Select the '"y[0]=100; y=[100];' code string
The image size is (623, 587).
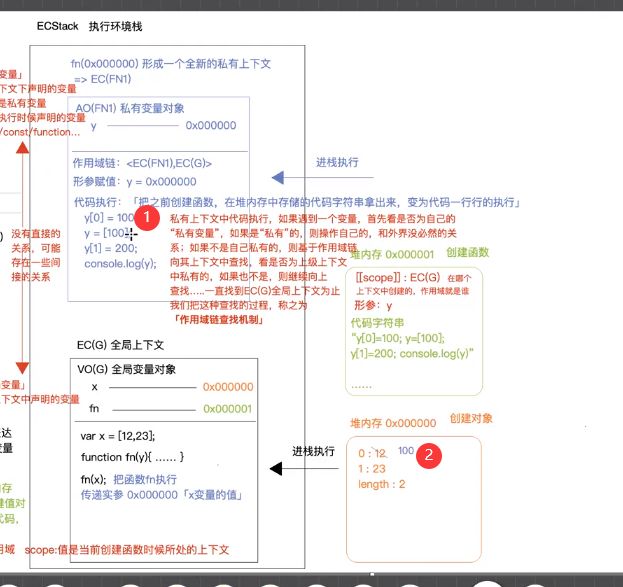(398, 338)
